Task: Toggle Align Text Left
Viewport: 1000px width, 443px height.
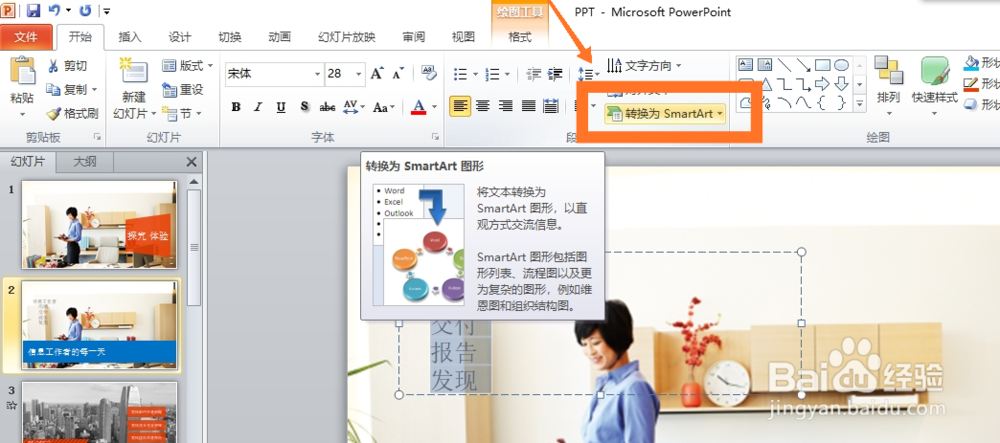Action: click(460, 106)
